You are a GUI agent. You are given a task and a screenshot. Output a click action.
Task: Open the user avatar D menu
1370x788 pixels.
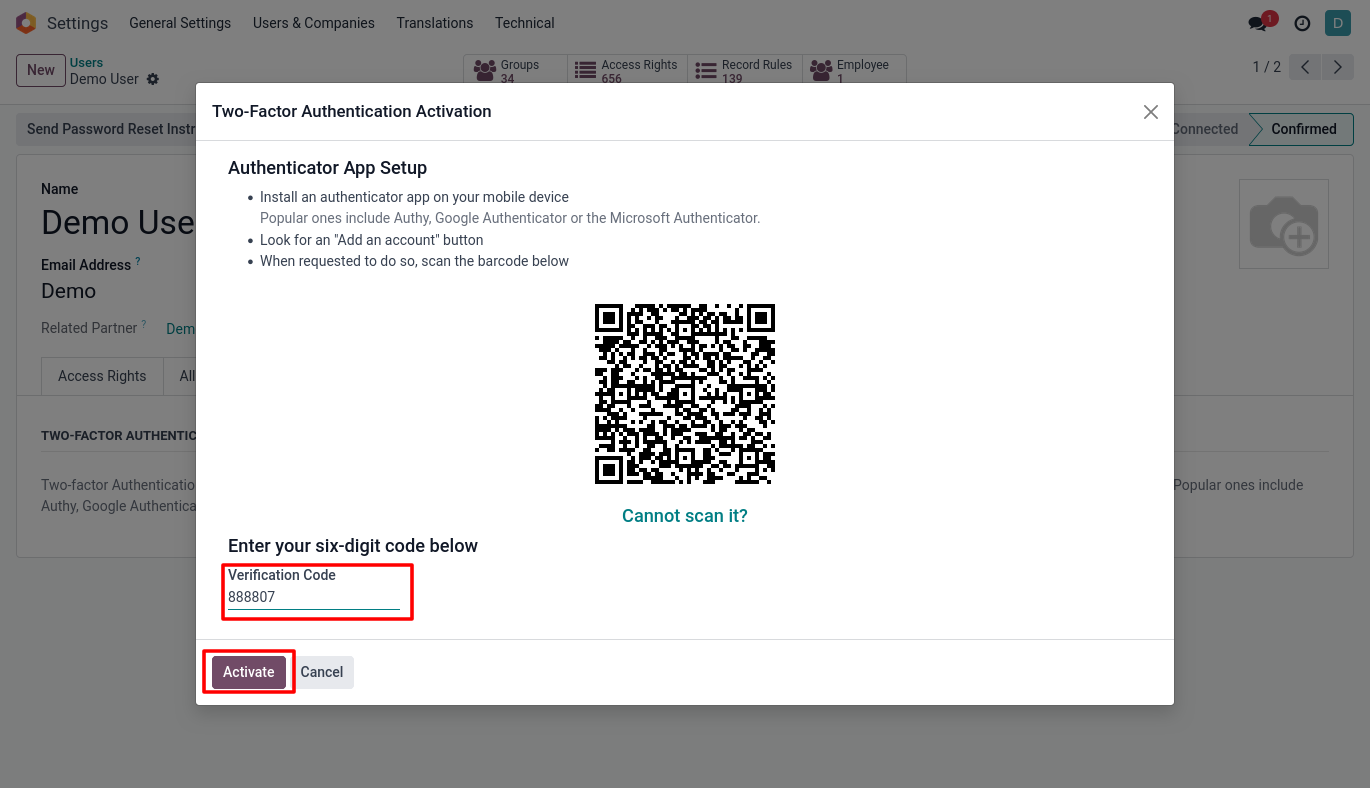(1337, 23)
